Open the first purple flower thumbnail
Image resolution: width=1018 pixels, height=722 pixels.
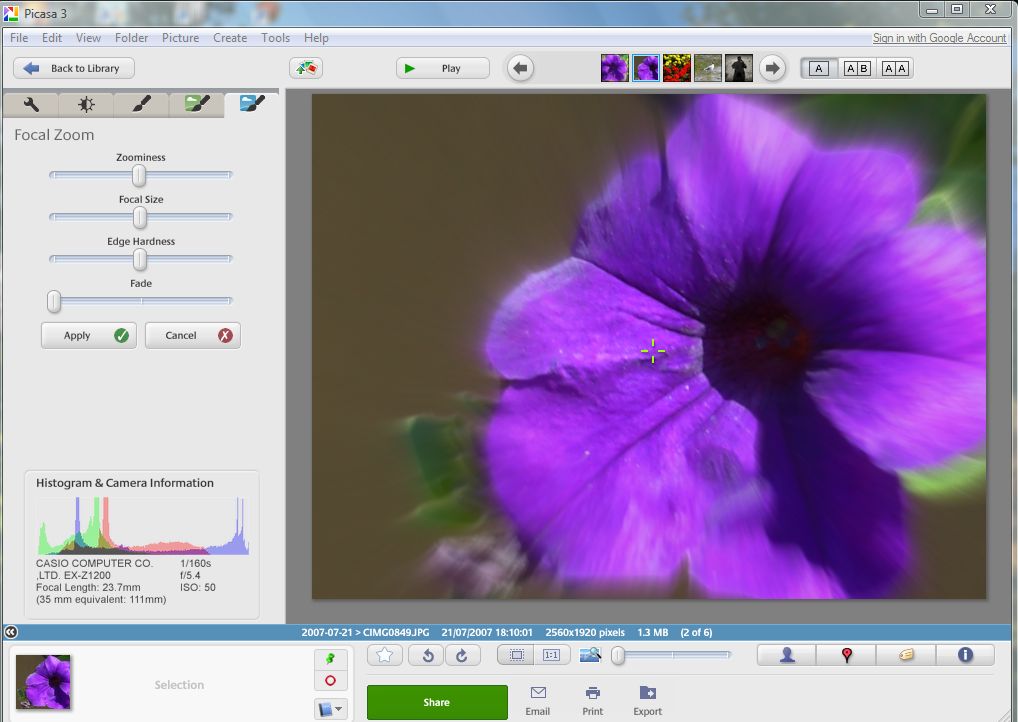click(614, 68)
